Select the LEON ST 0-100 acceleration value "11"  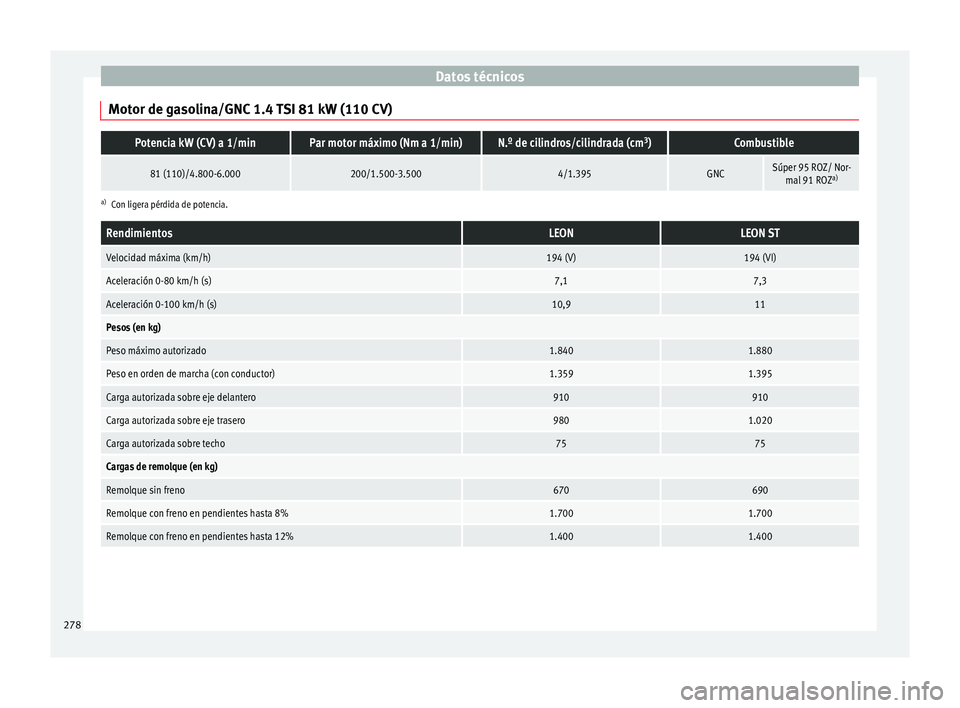pos(760,304)
